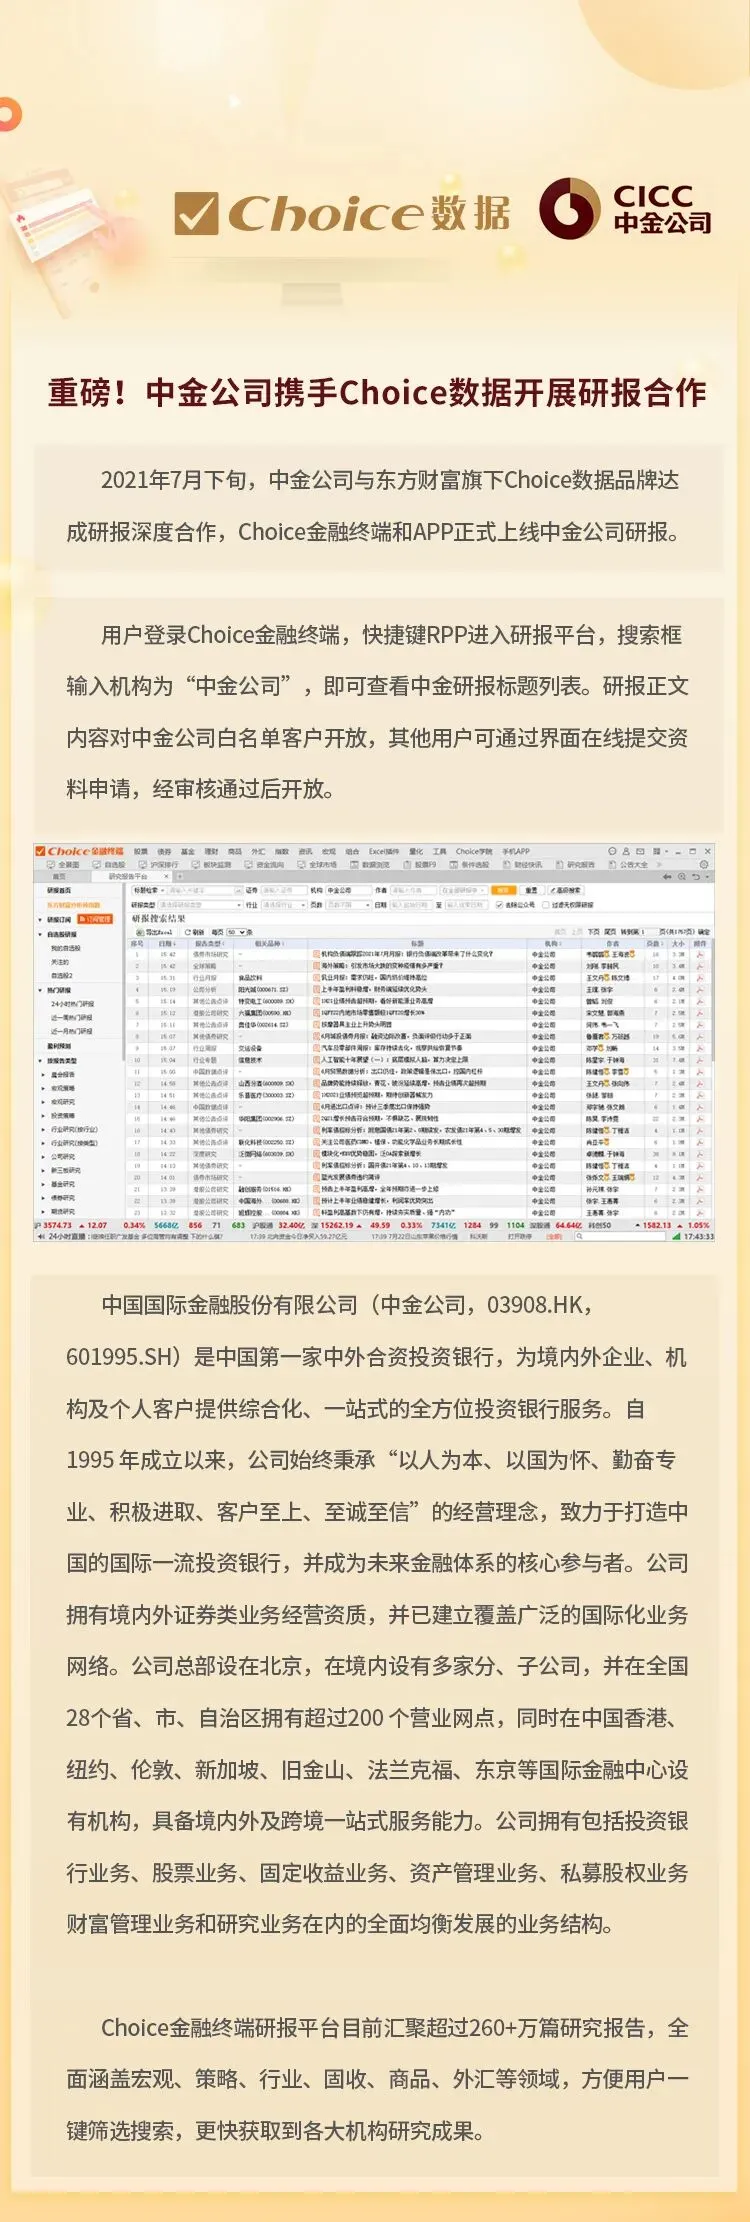Screen dimensions: 750x2222
Task: Open 条件选股 toolbar shortcut
Action: click(x=469, y=864)
